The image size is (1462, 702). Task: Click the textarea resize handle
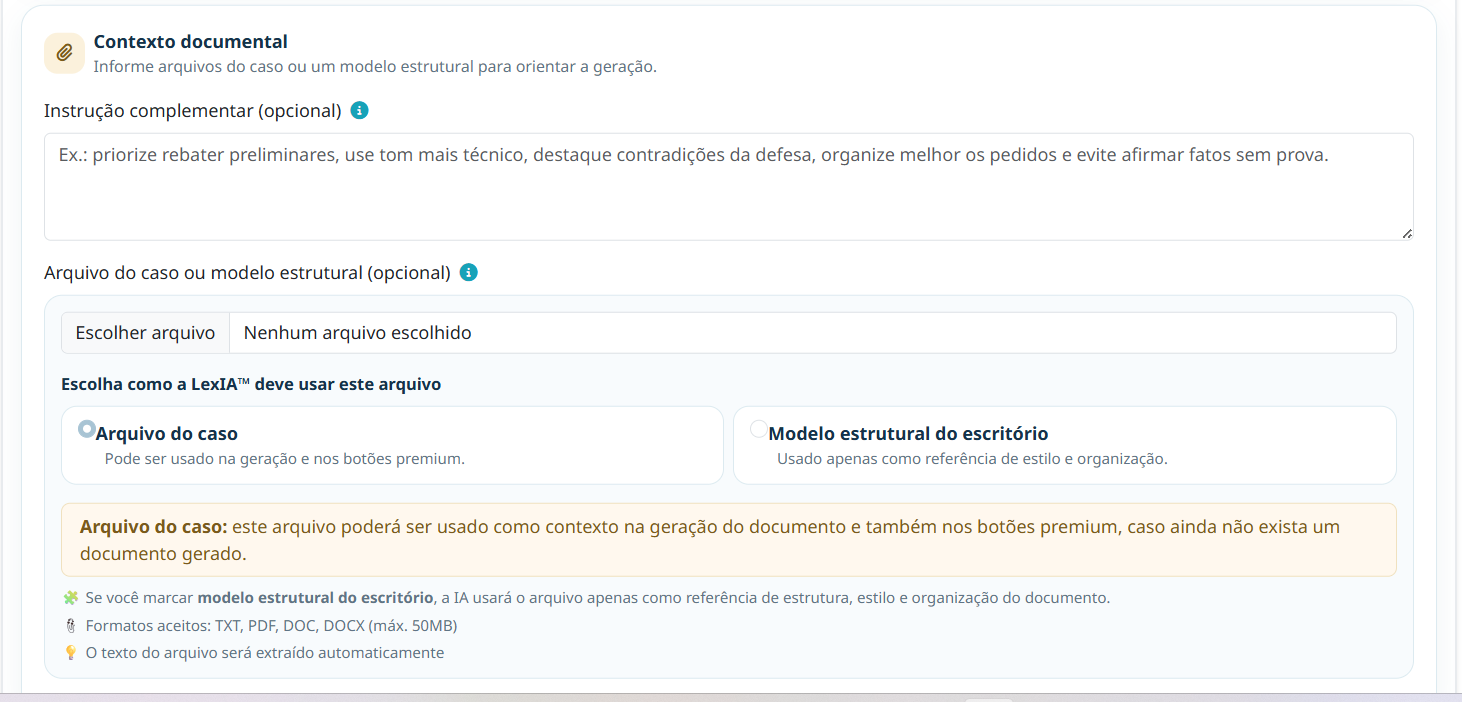click(x=1407, y=234)
